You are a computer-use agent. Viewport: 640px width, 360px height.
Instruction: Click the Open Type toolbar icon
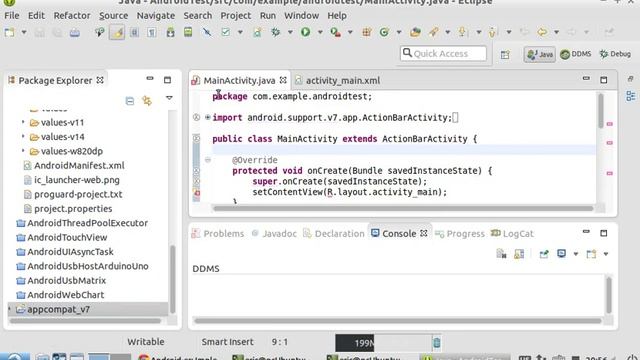tap(415, 32)
